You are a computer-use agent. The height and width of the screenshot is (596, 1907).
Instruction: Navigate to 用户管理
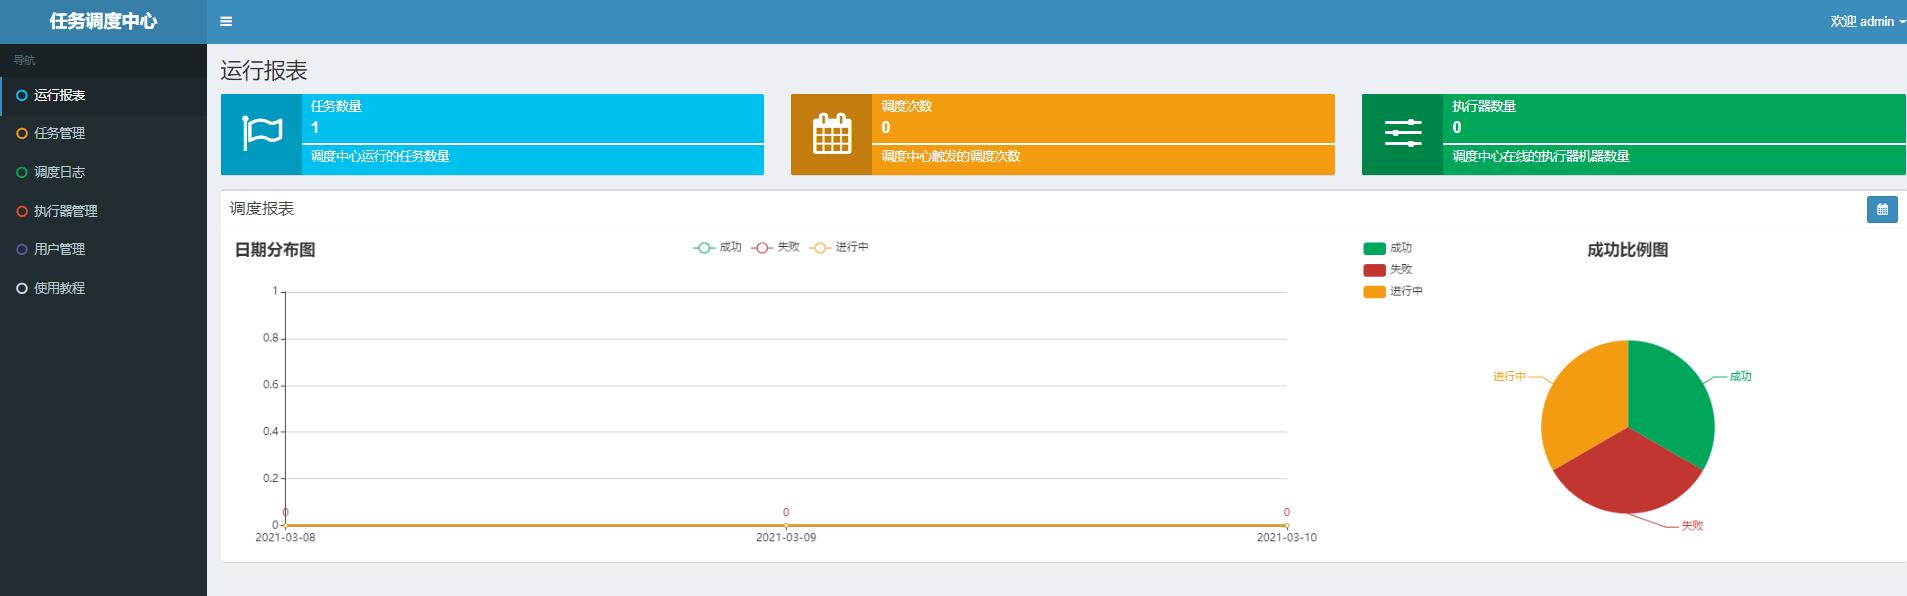coord(103,250)
